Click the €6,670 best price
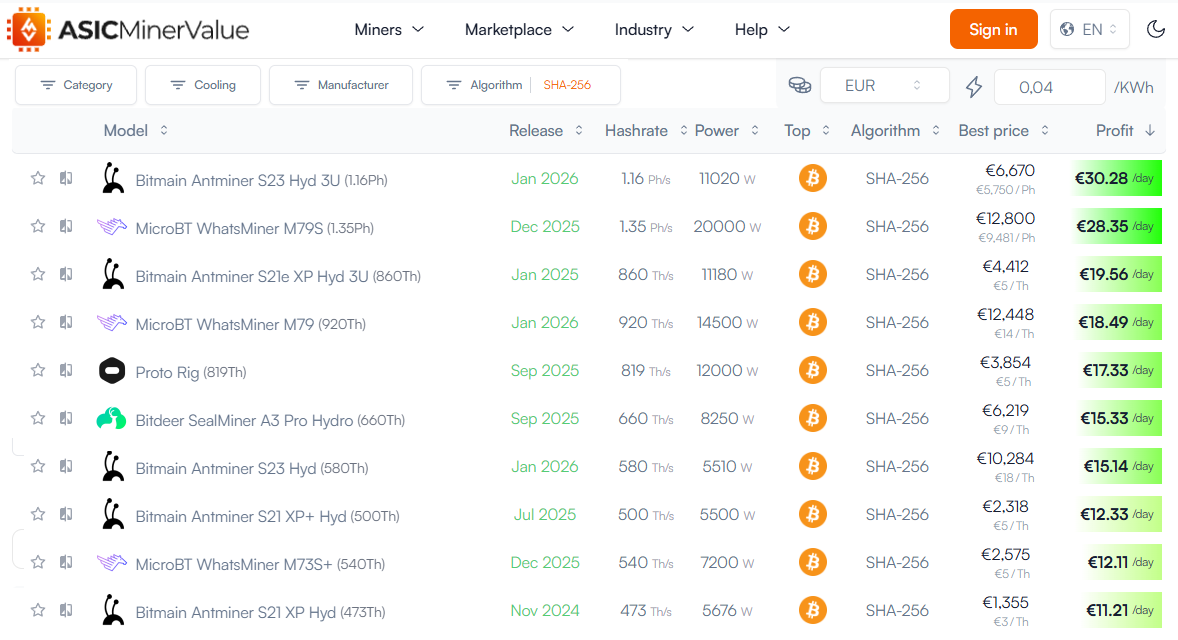 point(1010,171)
